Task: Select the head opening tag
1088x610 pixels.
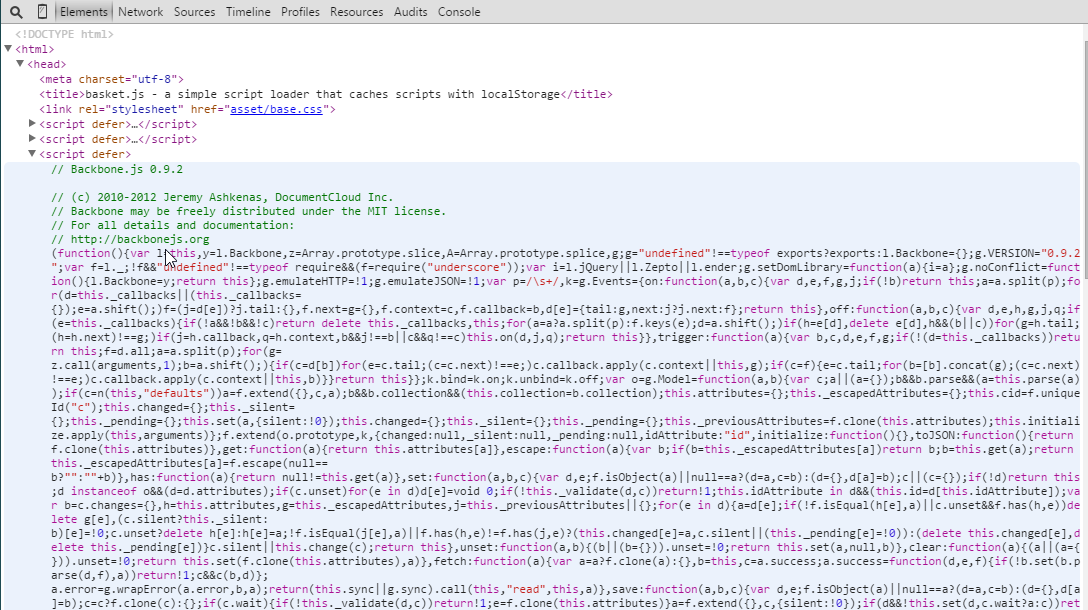Action: click(46, 65)
